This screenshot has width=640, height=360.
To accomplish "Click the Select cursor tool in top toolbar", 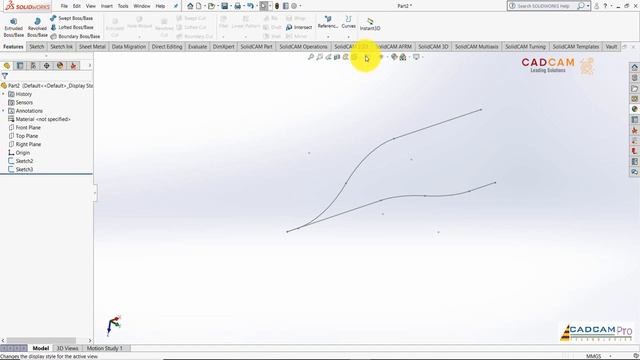I will click(x=264, y=6).
